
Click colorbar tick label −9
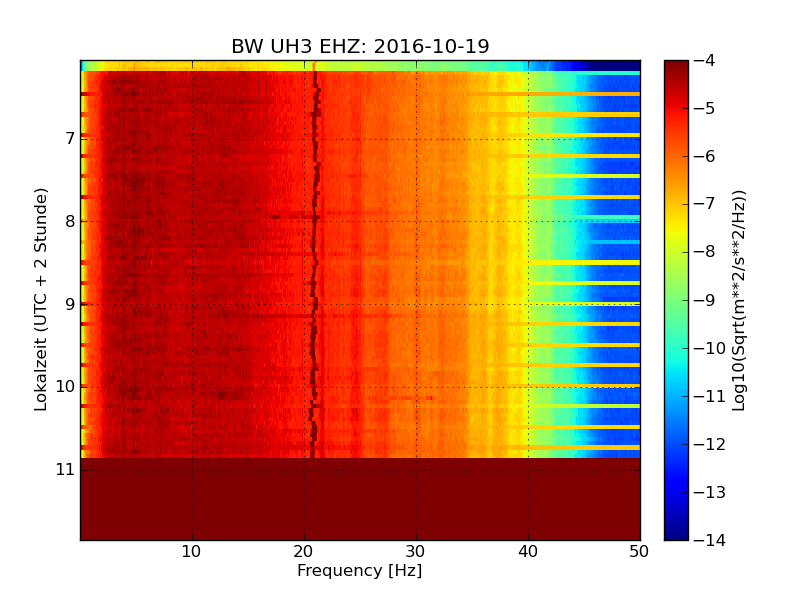(705, 300)
